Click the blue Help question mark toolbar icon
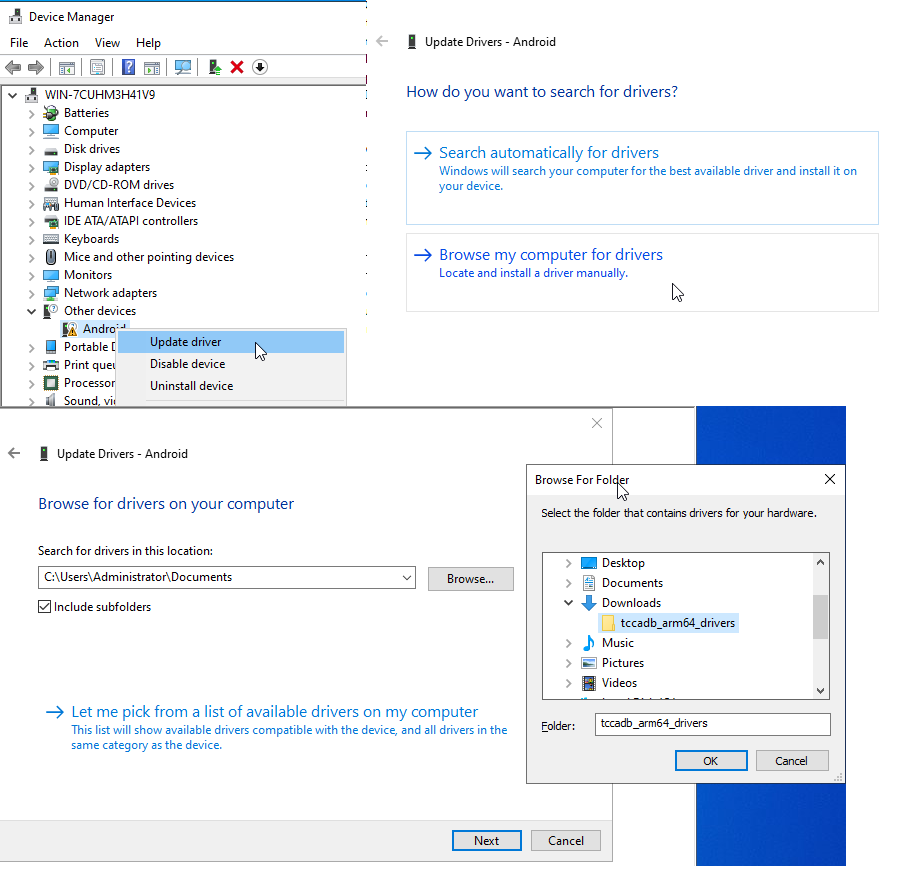Screen dimensions: 914x896 coord(128,68)
